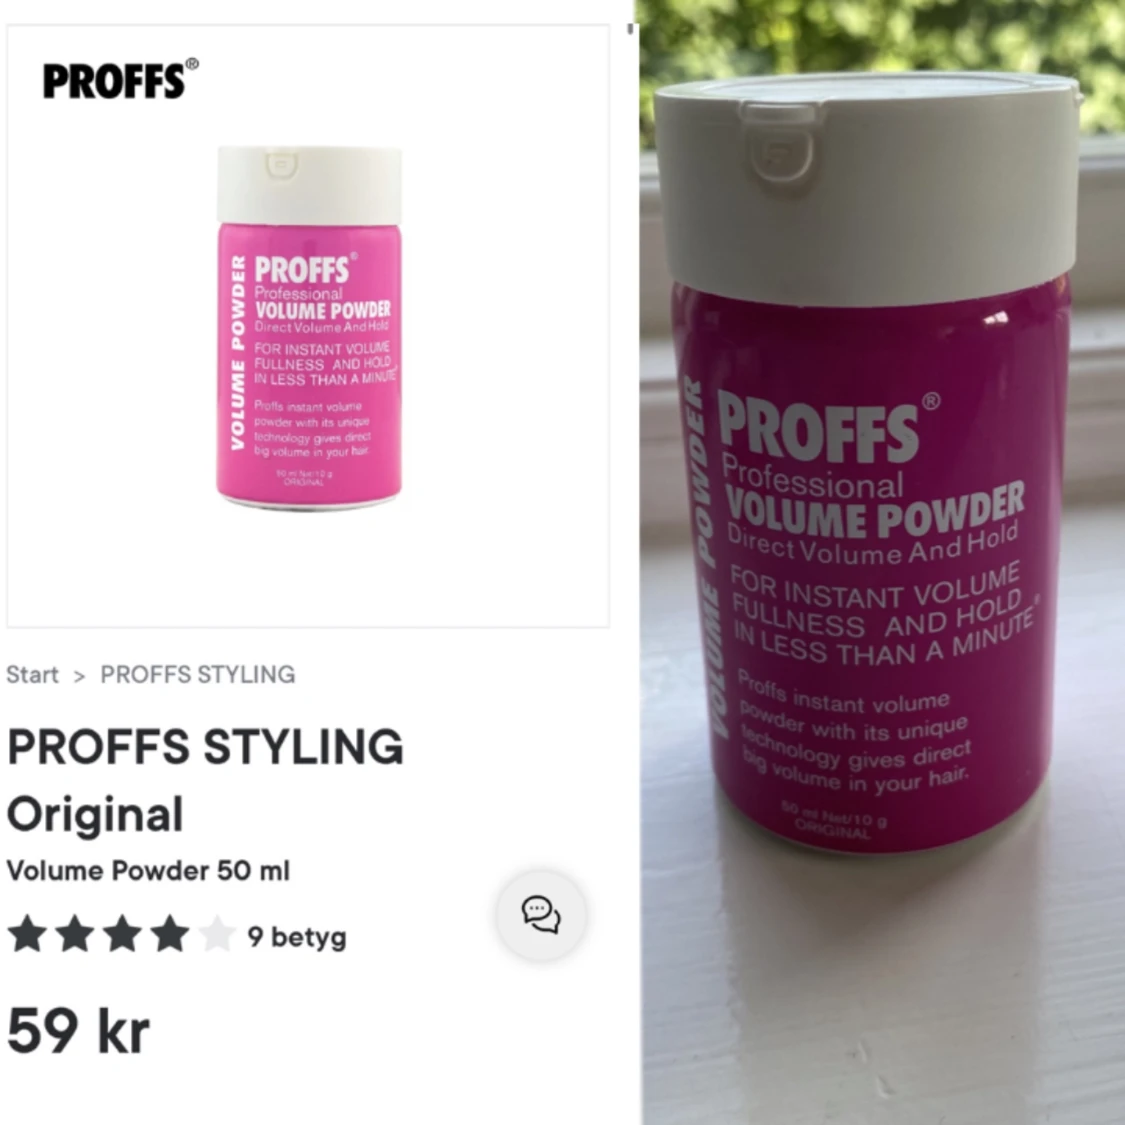This screenshot has height=1125, width=1125.
Task: Open the pink bottle product thumbnail
Action: (x=309, y=326)
